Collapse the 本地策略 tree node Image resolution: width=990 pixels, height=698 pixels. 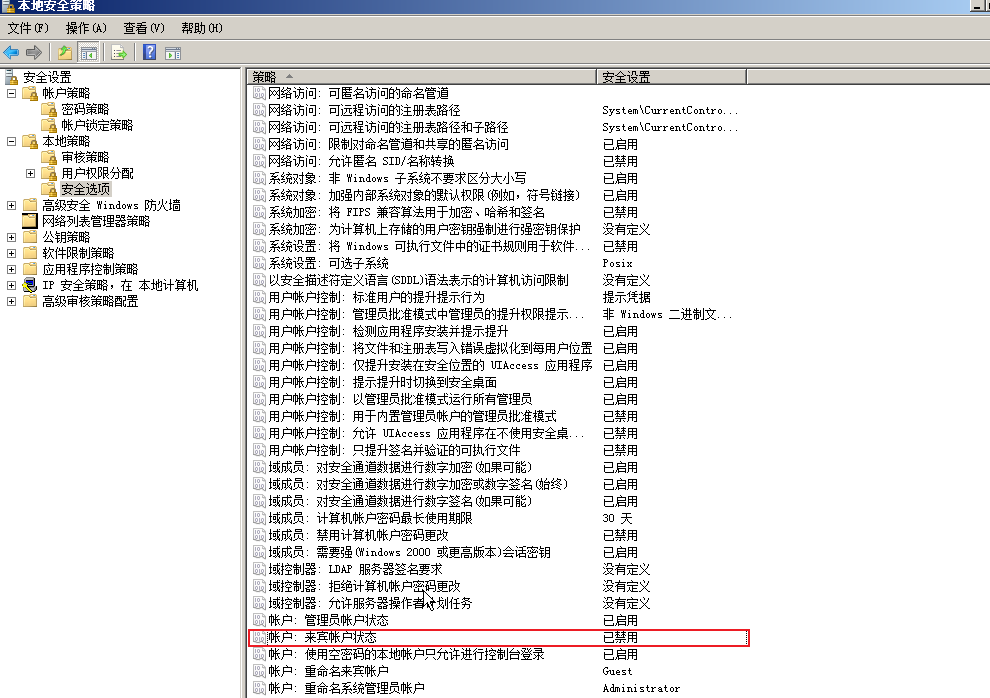pos(11,141)
